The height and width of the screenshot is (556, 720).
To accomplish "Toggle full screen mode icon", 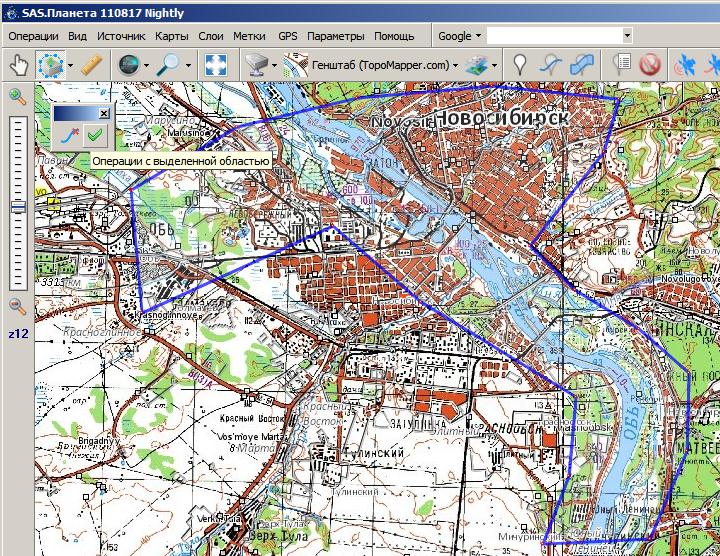I will [x=216, y=65].
